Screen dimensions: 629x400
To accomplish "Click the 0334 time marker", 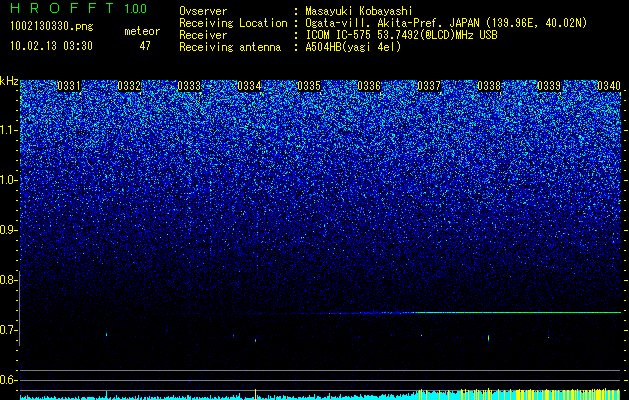I will [x=249, y=86].
